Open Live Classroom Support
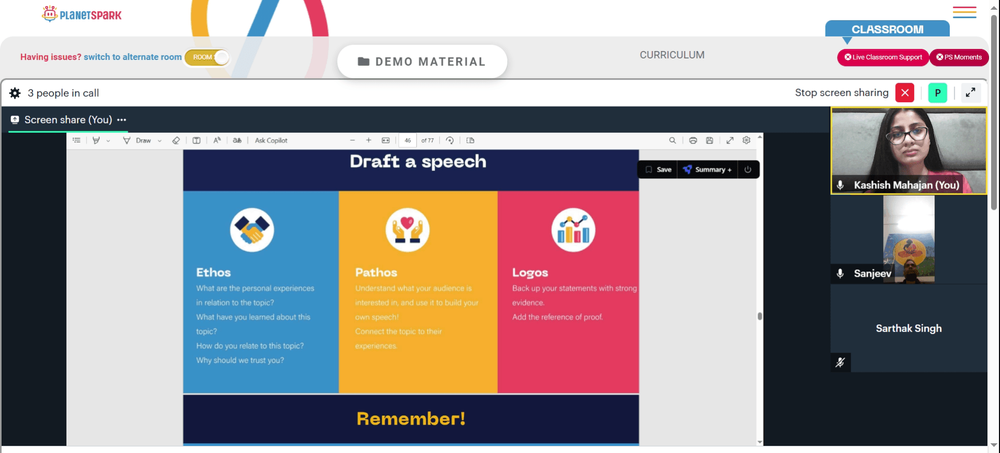This screenshot has height=453, width=1000. pos(883,57)
